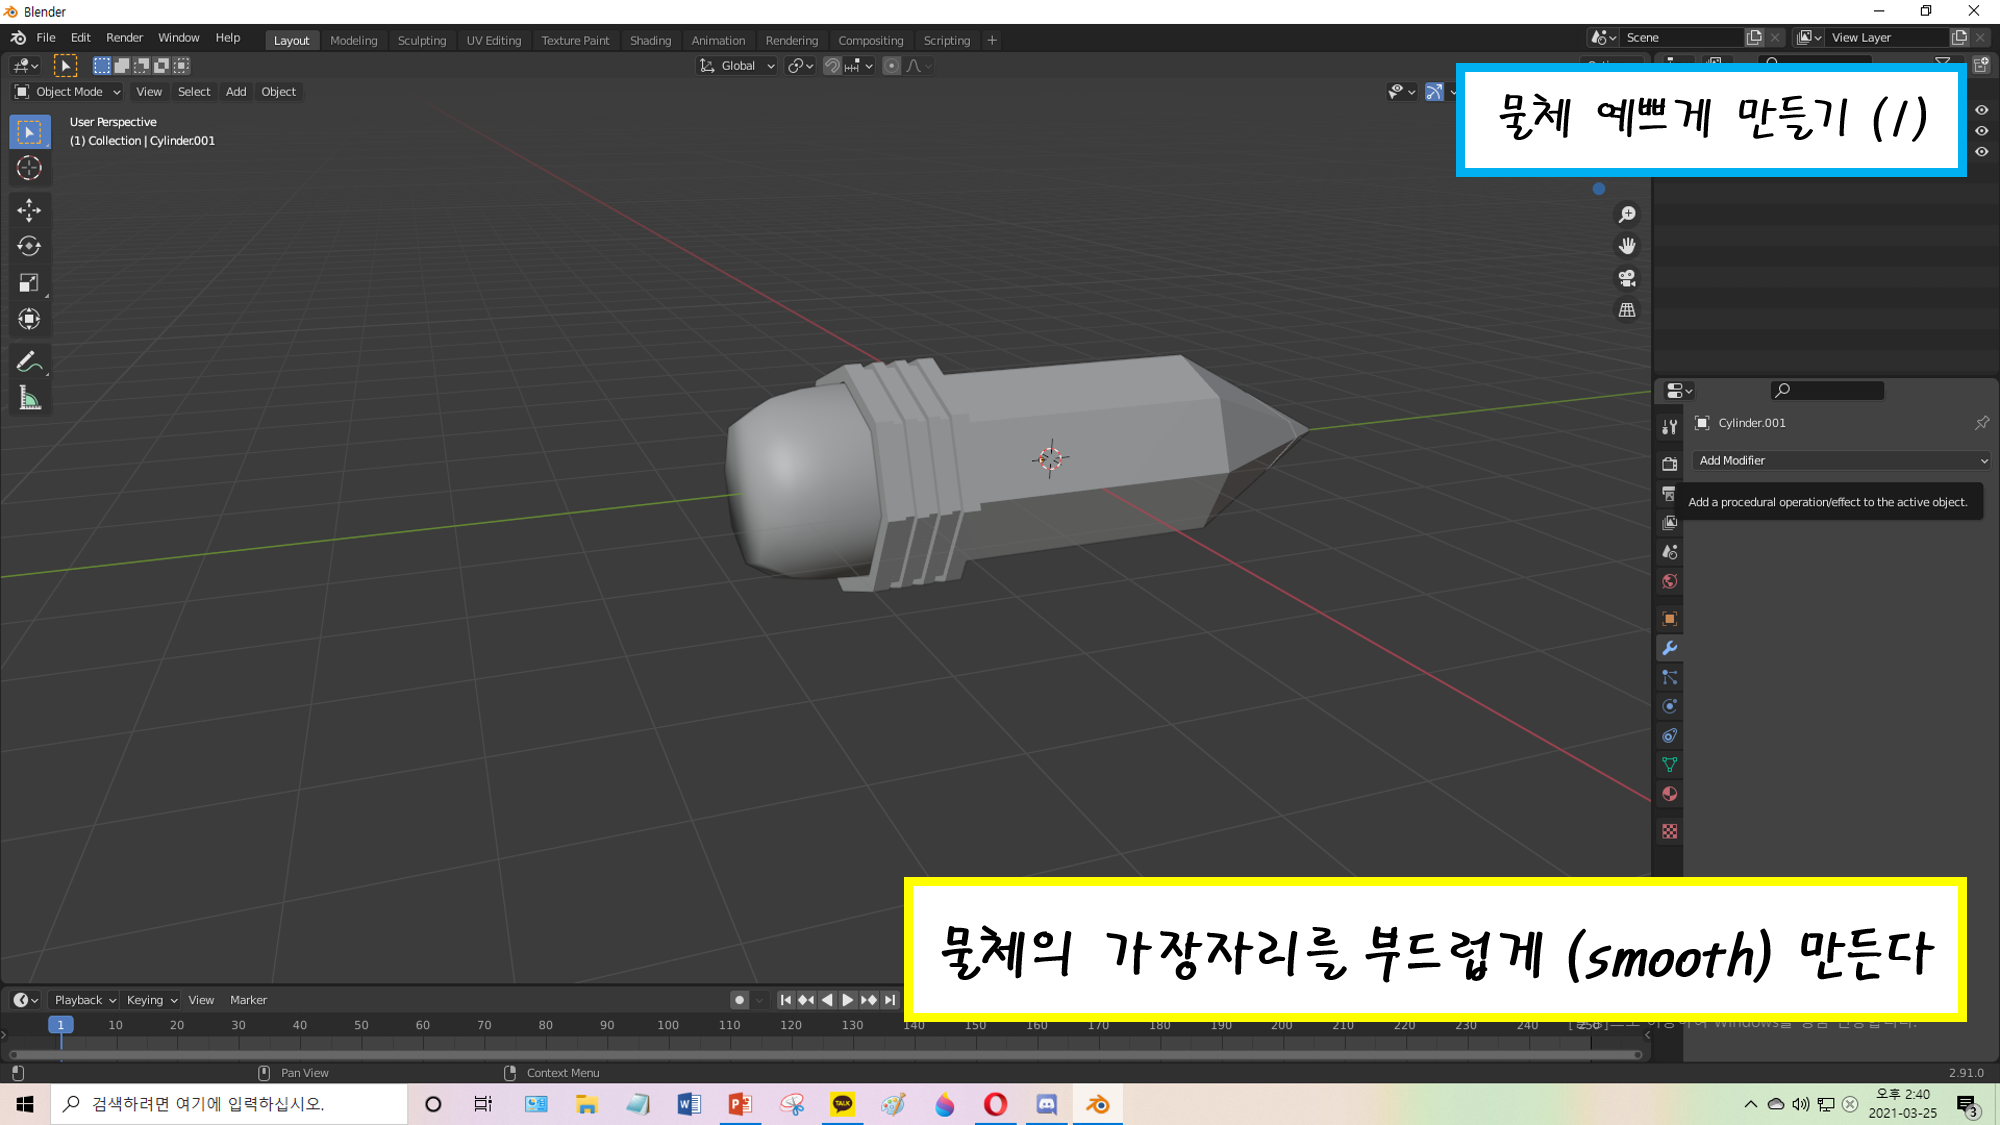Toggle first outliner eye visibility
2000x1125 pixels.
click(1981, 110)
